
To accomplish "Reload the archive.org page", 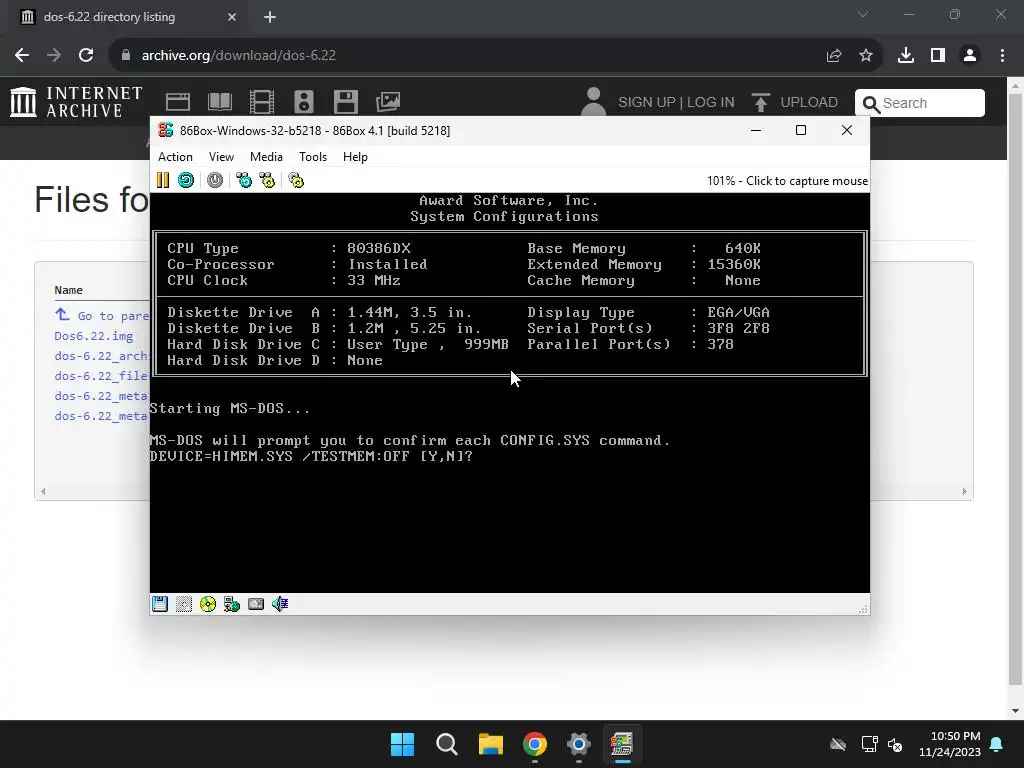I will (86, 56).
